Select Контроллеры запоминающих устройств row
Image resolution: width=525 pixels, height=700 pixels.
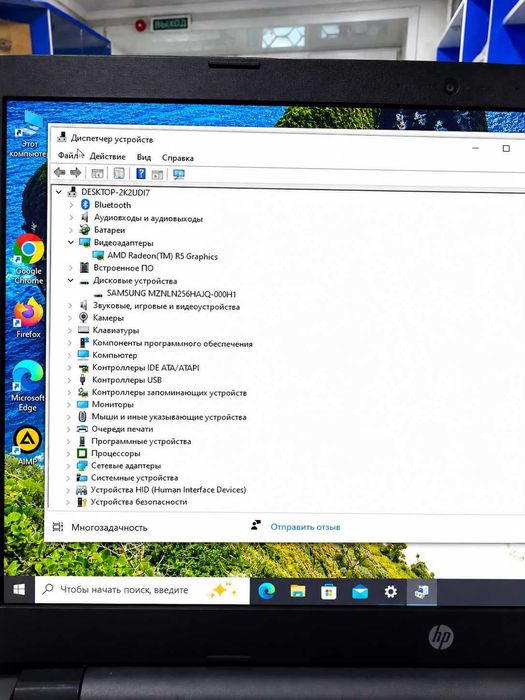point(169,392)
